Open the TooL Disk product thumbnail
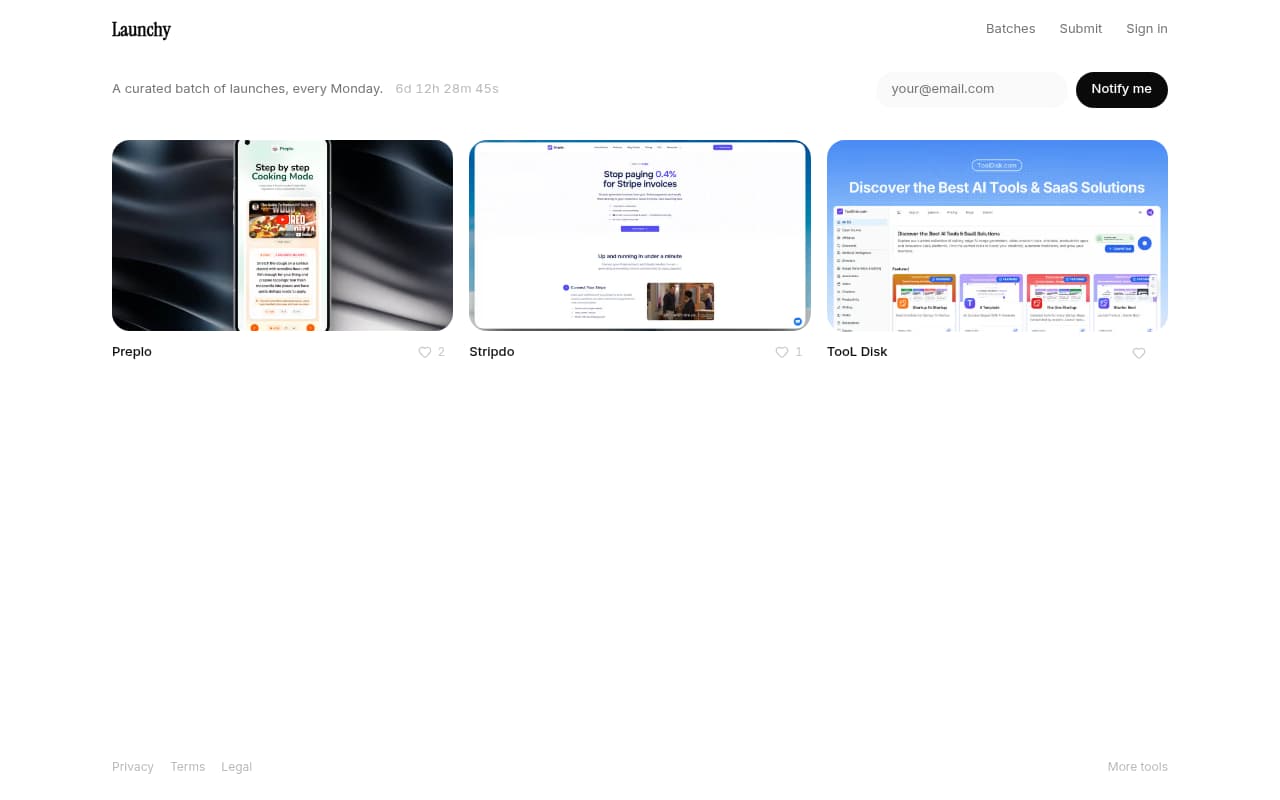This screenshot has width=1280, height=800. tap(997, 235)
